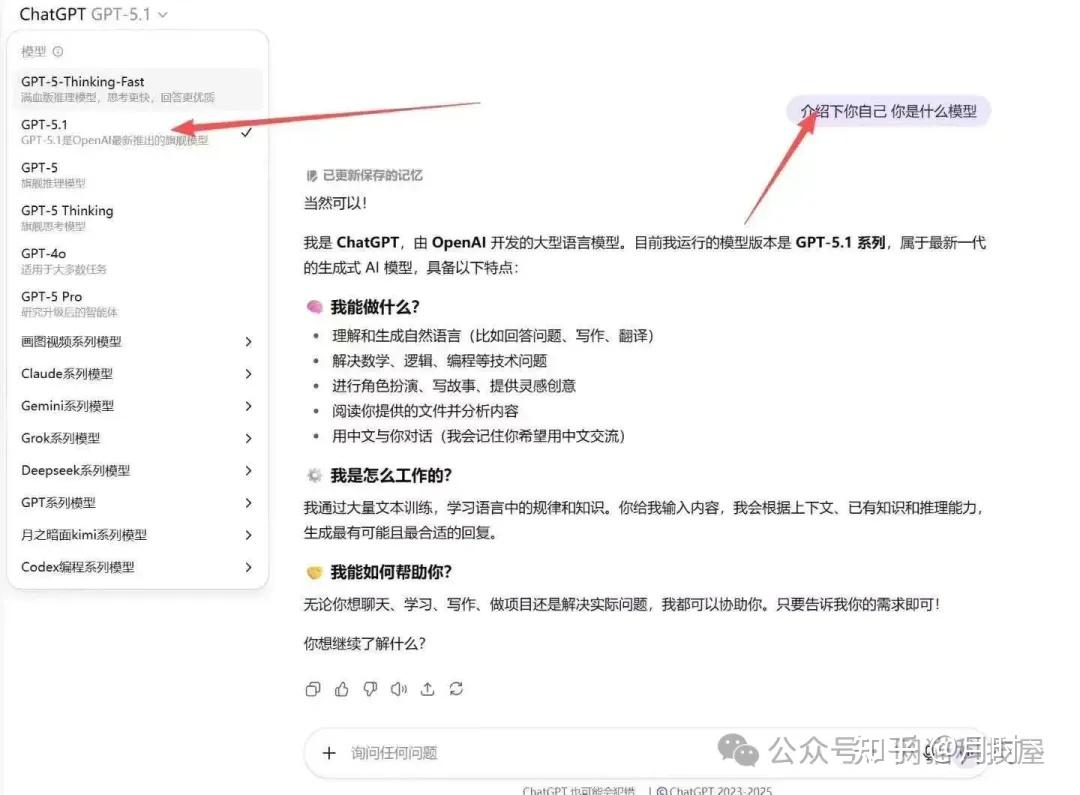
Task: Click the 已更新保存的记忆 memory notice
Action: (x=364, y=176)
